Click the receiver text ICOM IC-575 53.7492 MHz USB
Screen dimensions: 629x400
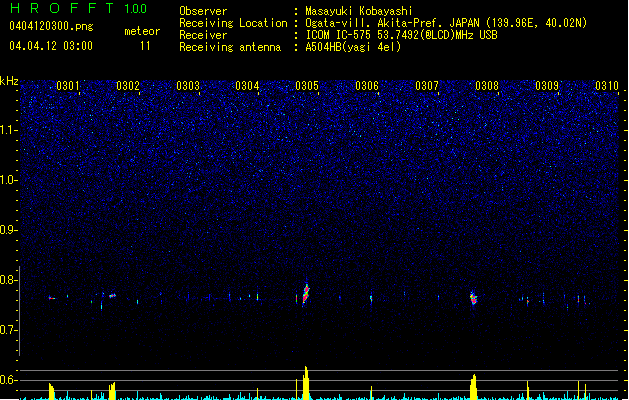point(401,35)
